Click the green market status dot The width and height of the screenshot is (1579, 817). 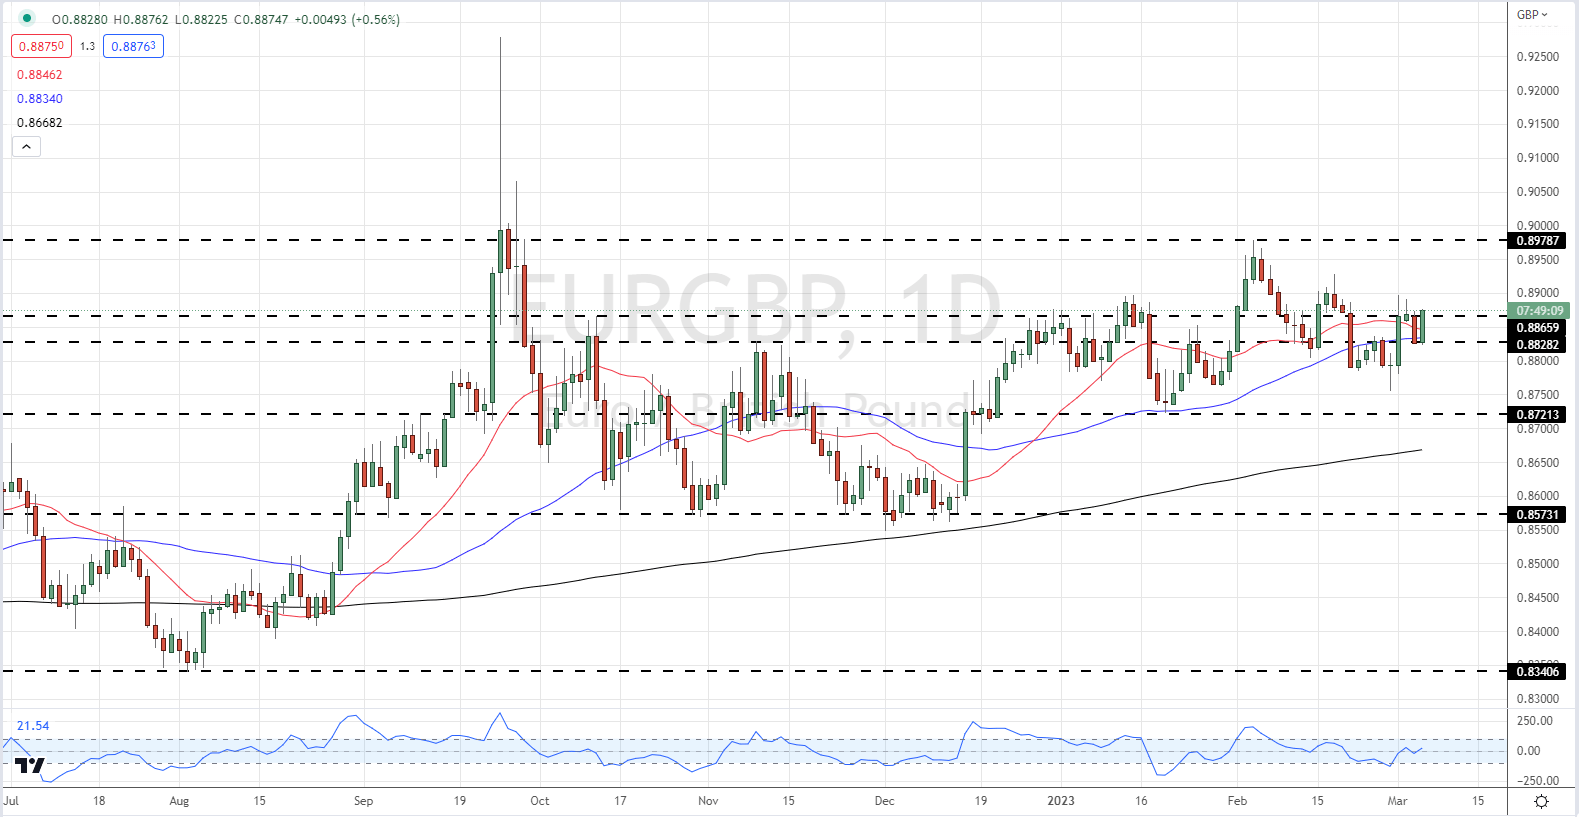click(x=27, y=18)
